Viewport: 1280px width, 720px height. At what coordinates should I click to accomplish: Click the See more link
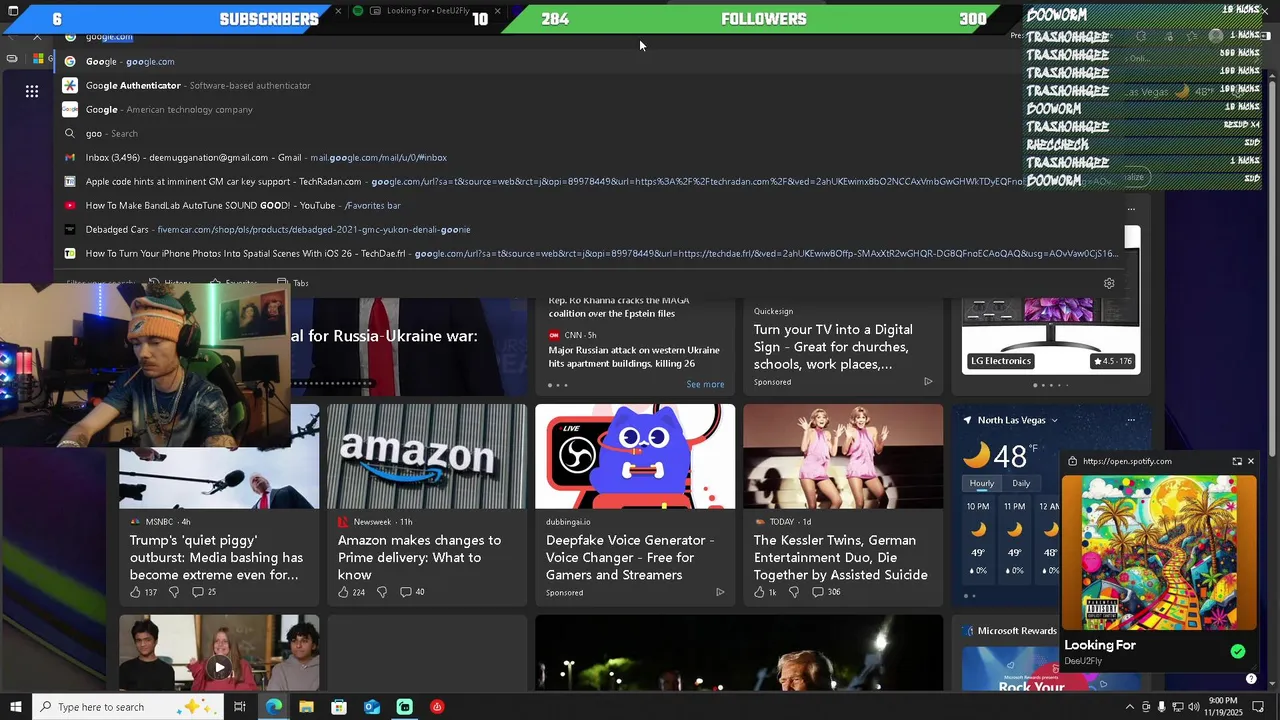point(705,384)
